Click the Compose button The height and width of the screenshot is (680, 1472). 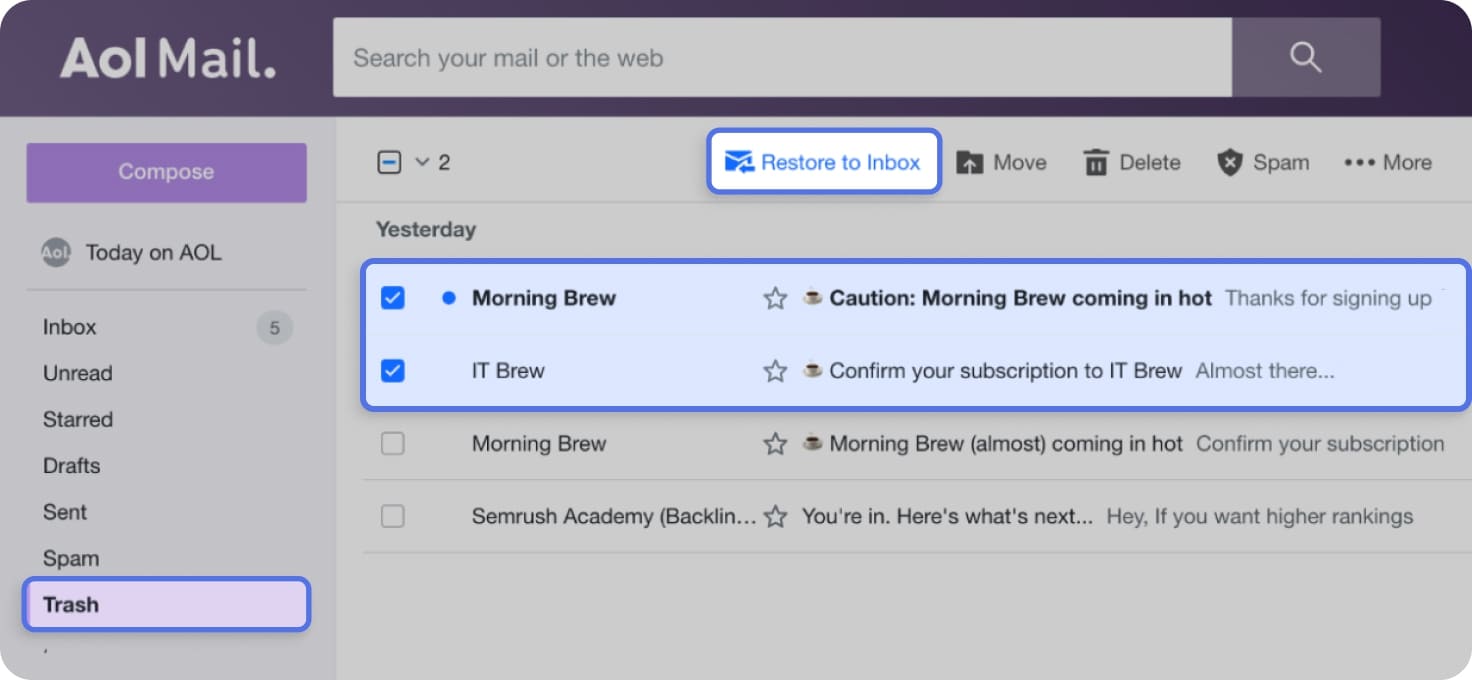165,171
